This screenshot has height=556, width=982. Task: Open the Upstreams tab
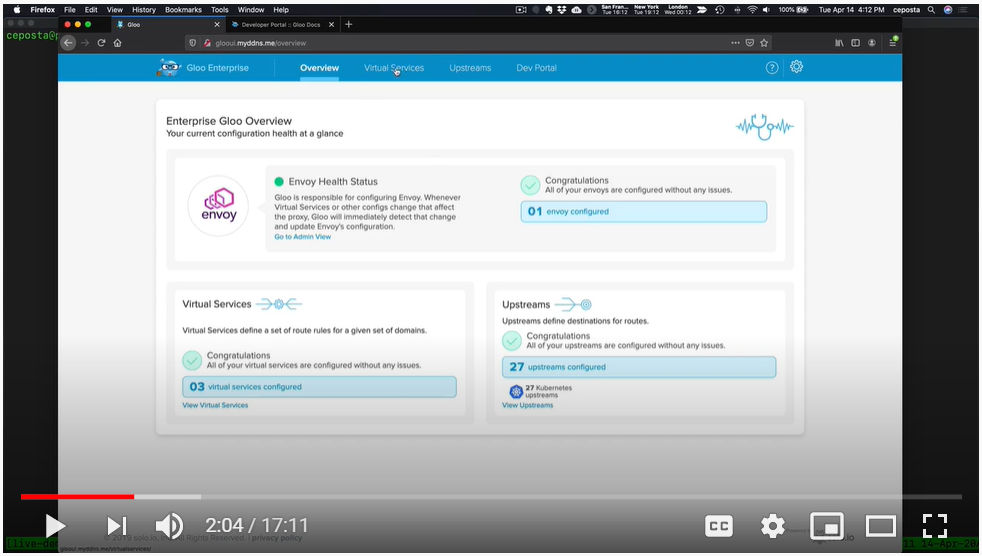[x=470, y=68]
